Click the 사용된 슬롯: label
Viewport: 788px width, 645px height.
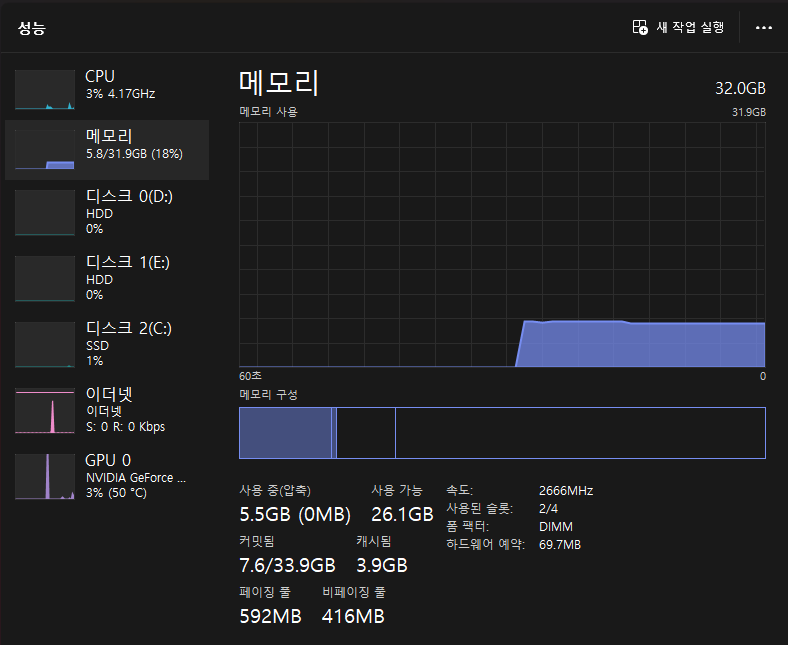[479, 509]
